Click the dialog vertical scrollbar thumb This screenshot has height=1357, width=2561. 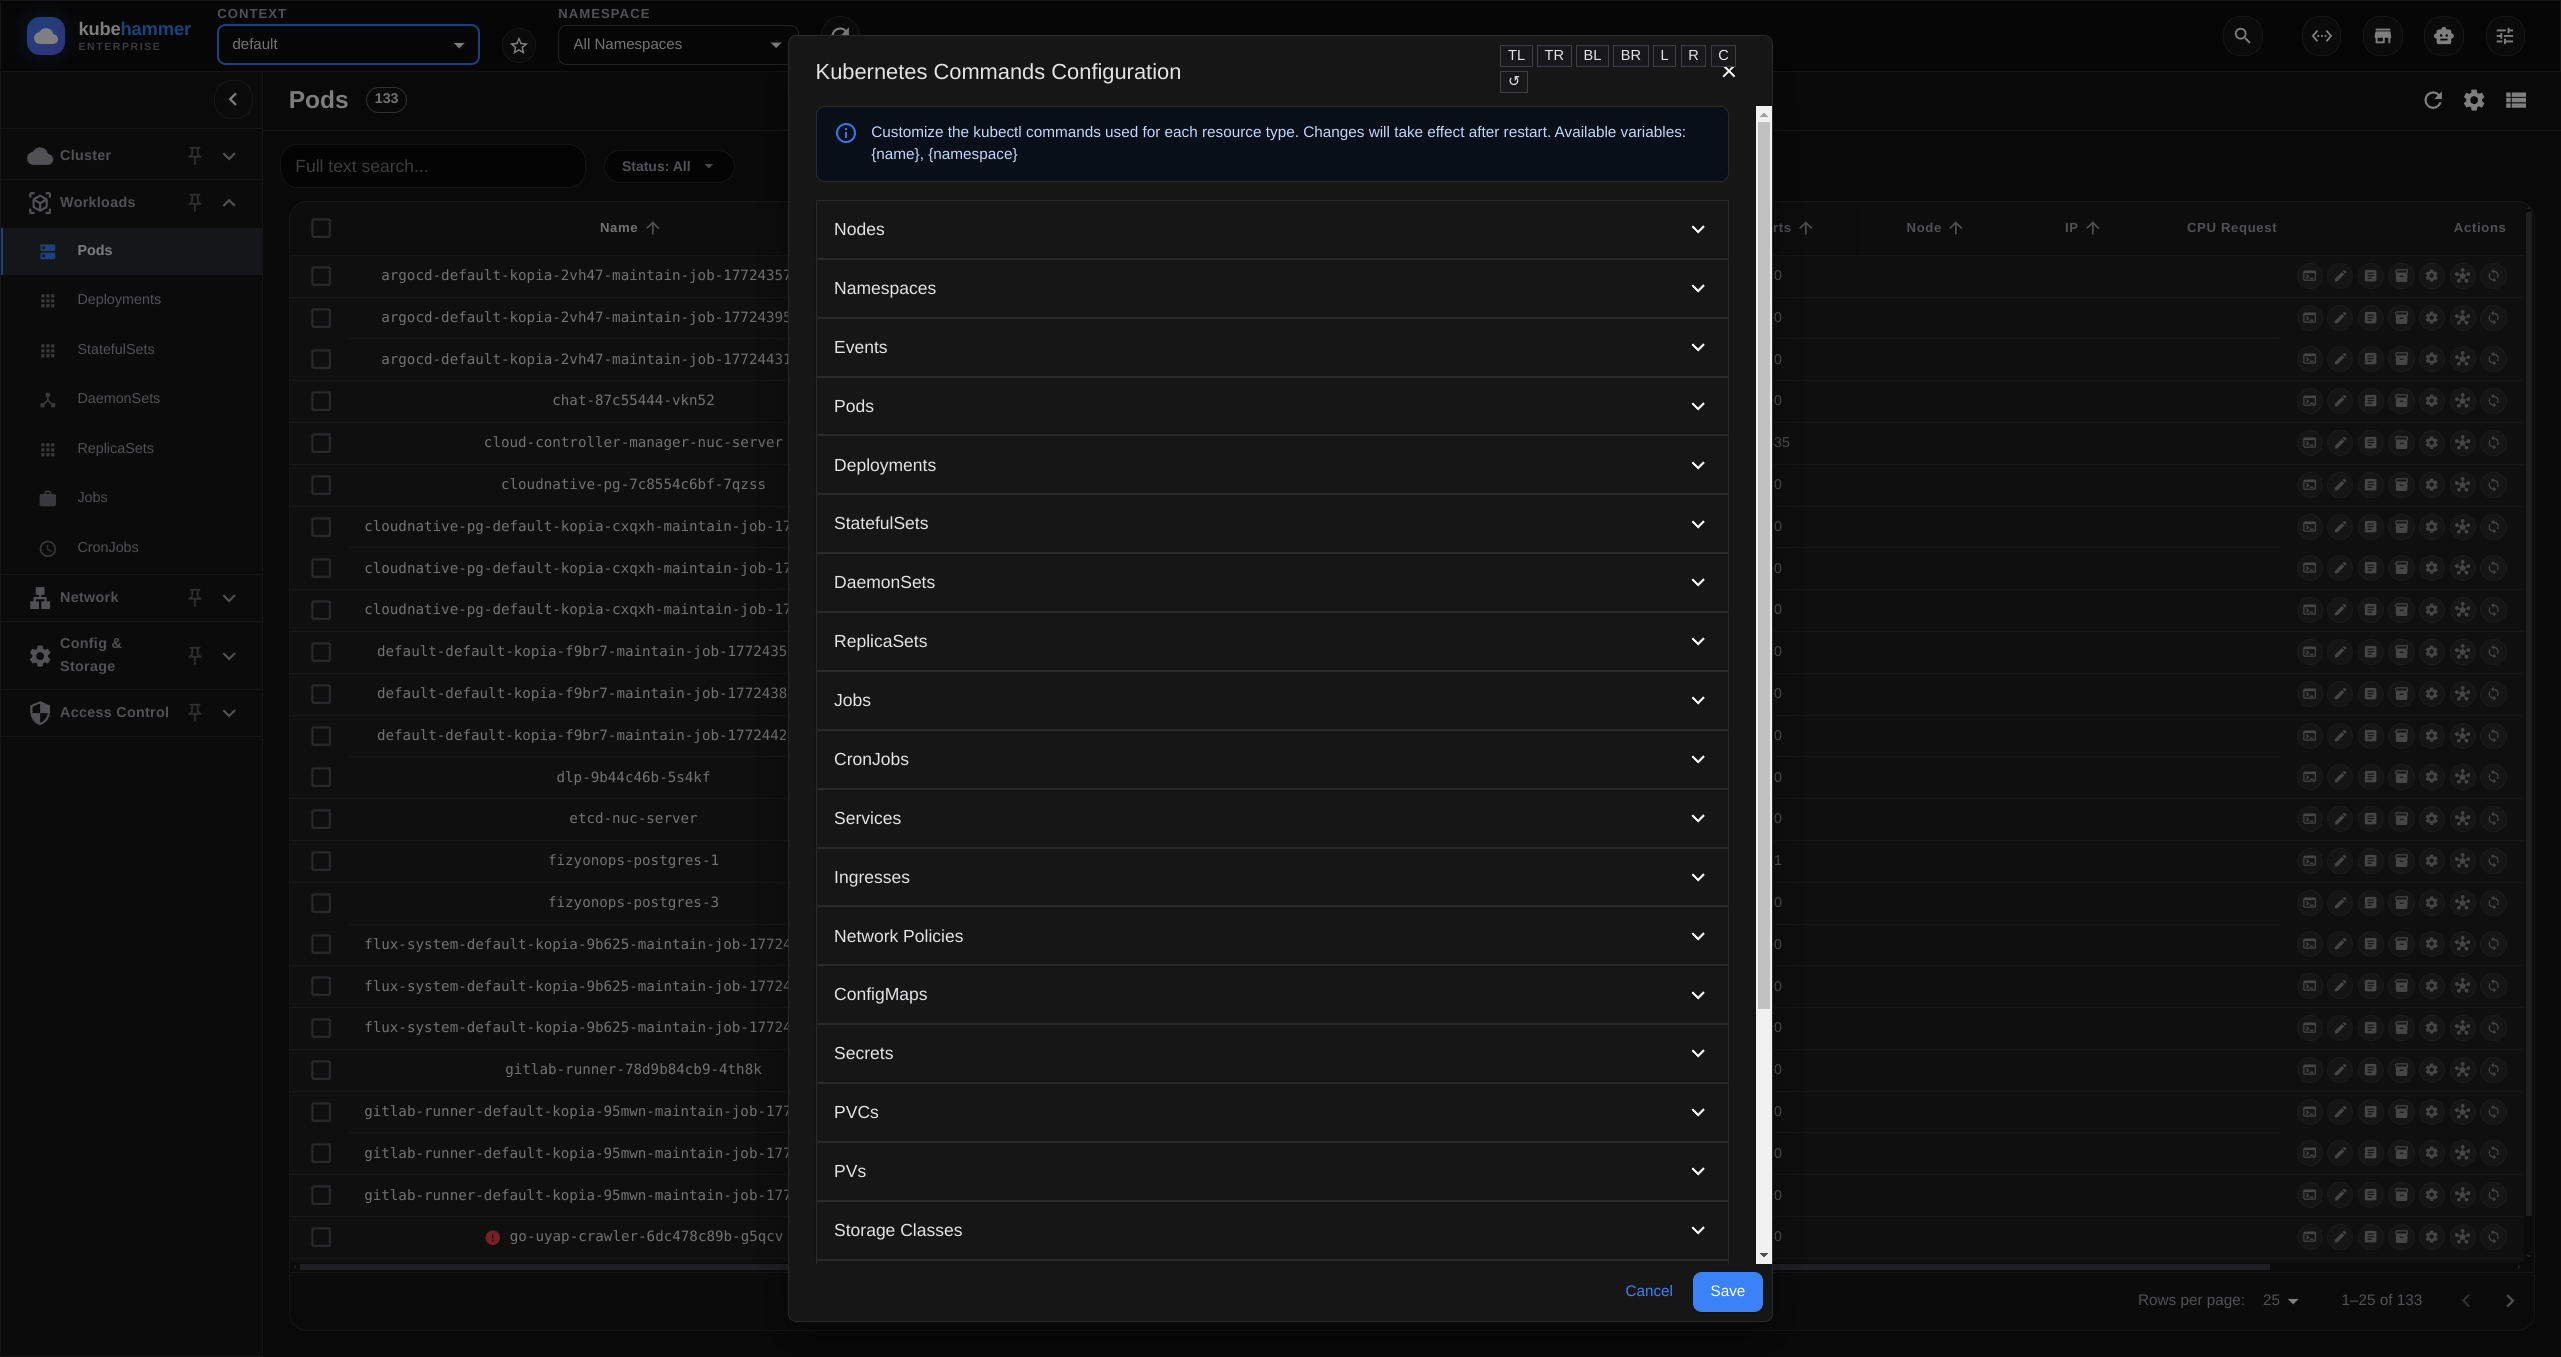tap(1764, 565)
